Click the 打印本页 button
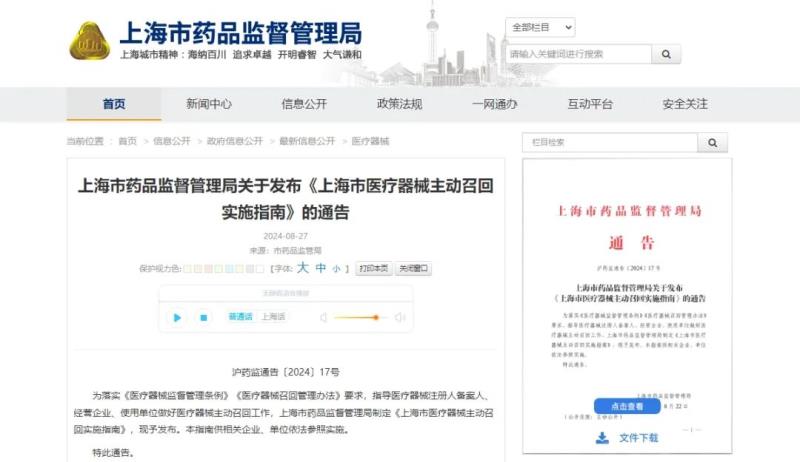This screenshot has width=800, height=462. tap(373, 269)
